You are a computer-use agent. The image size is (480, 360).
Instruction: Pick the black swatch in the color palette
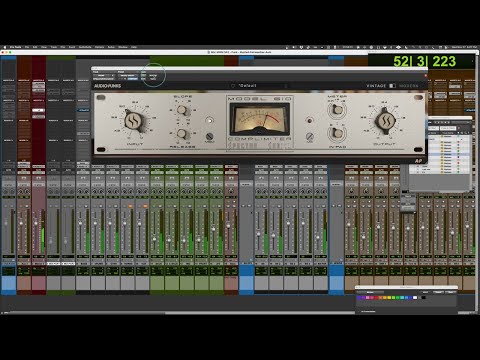(x=424, y=297)
